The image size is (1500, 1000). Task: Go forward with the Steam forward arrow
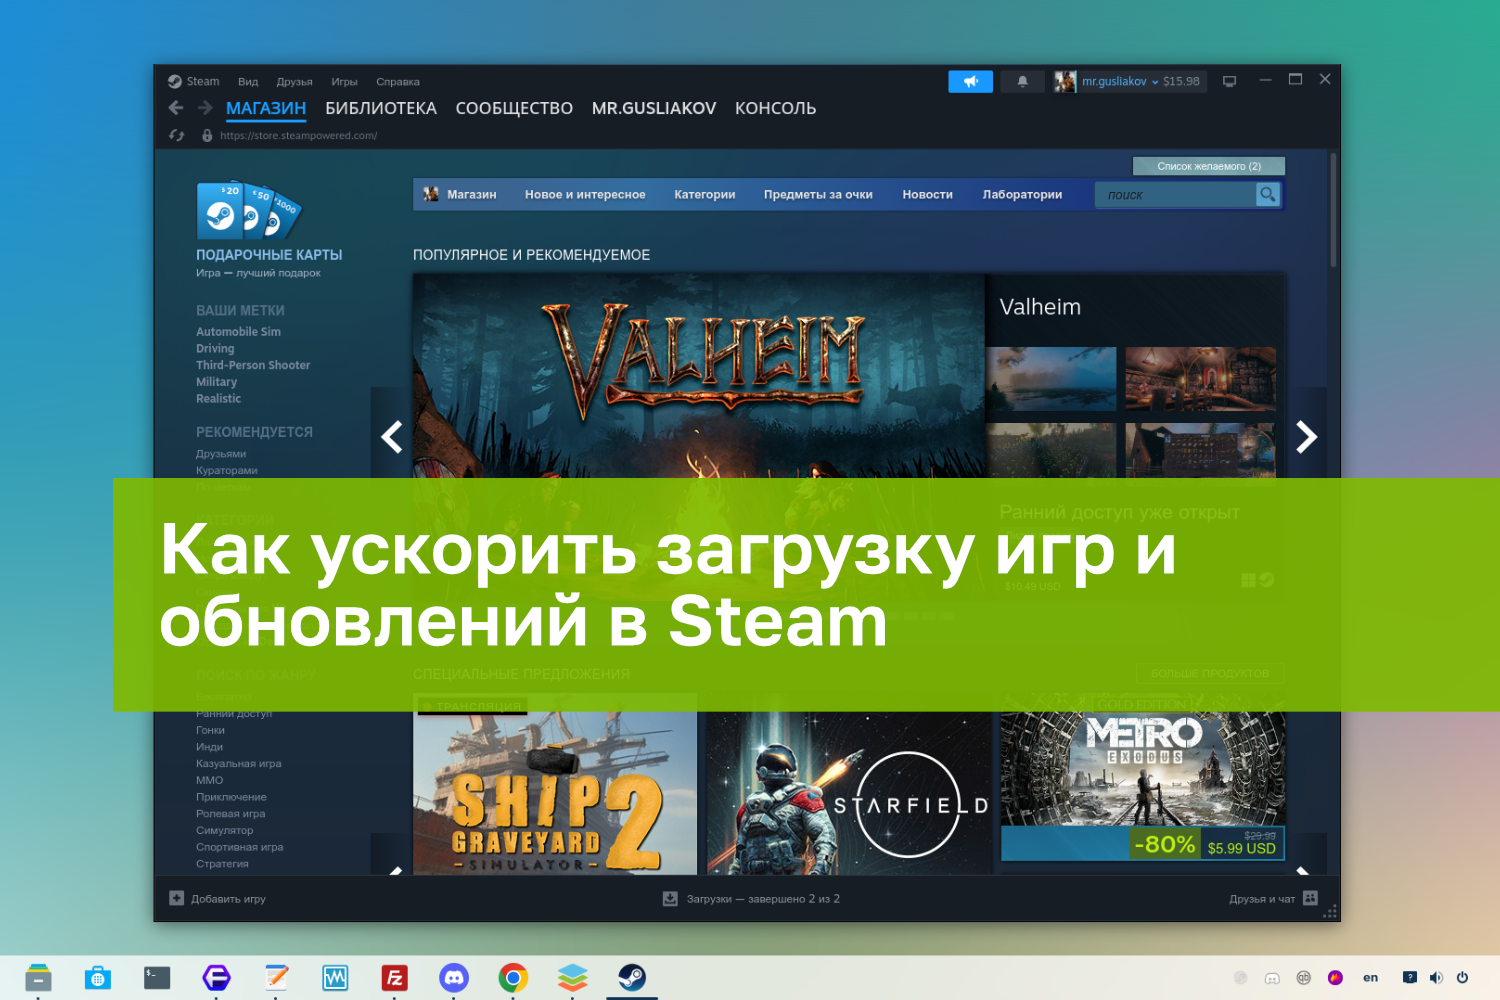tap(205, 108)
